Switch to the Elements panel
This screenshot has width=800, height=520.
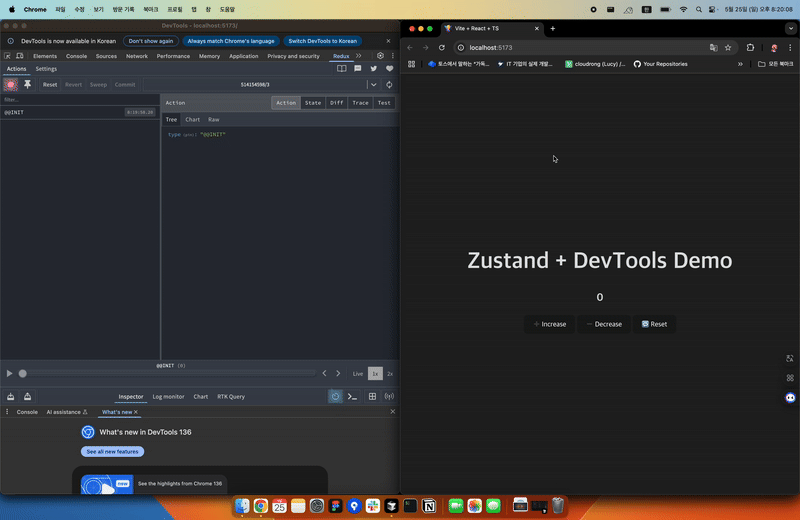point(45,56)
